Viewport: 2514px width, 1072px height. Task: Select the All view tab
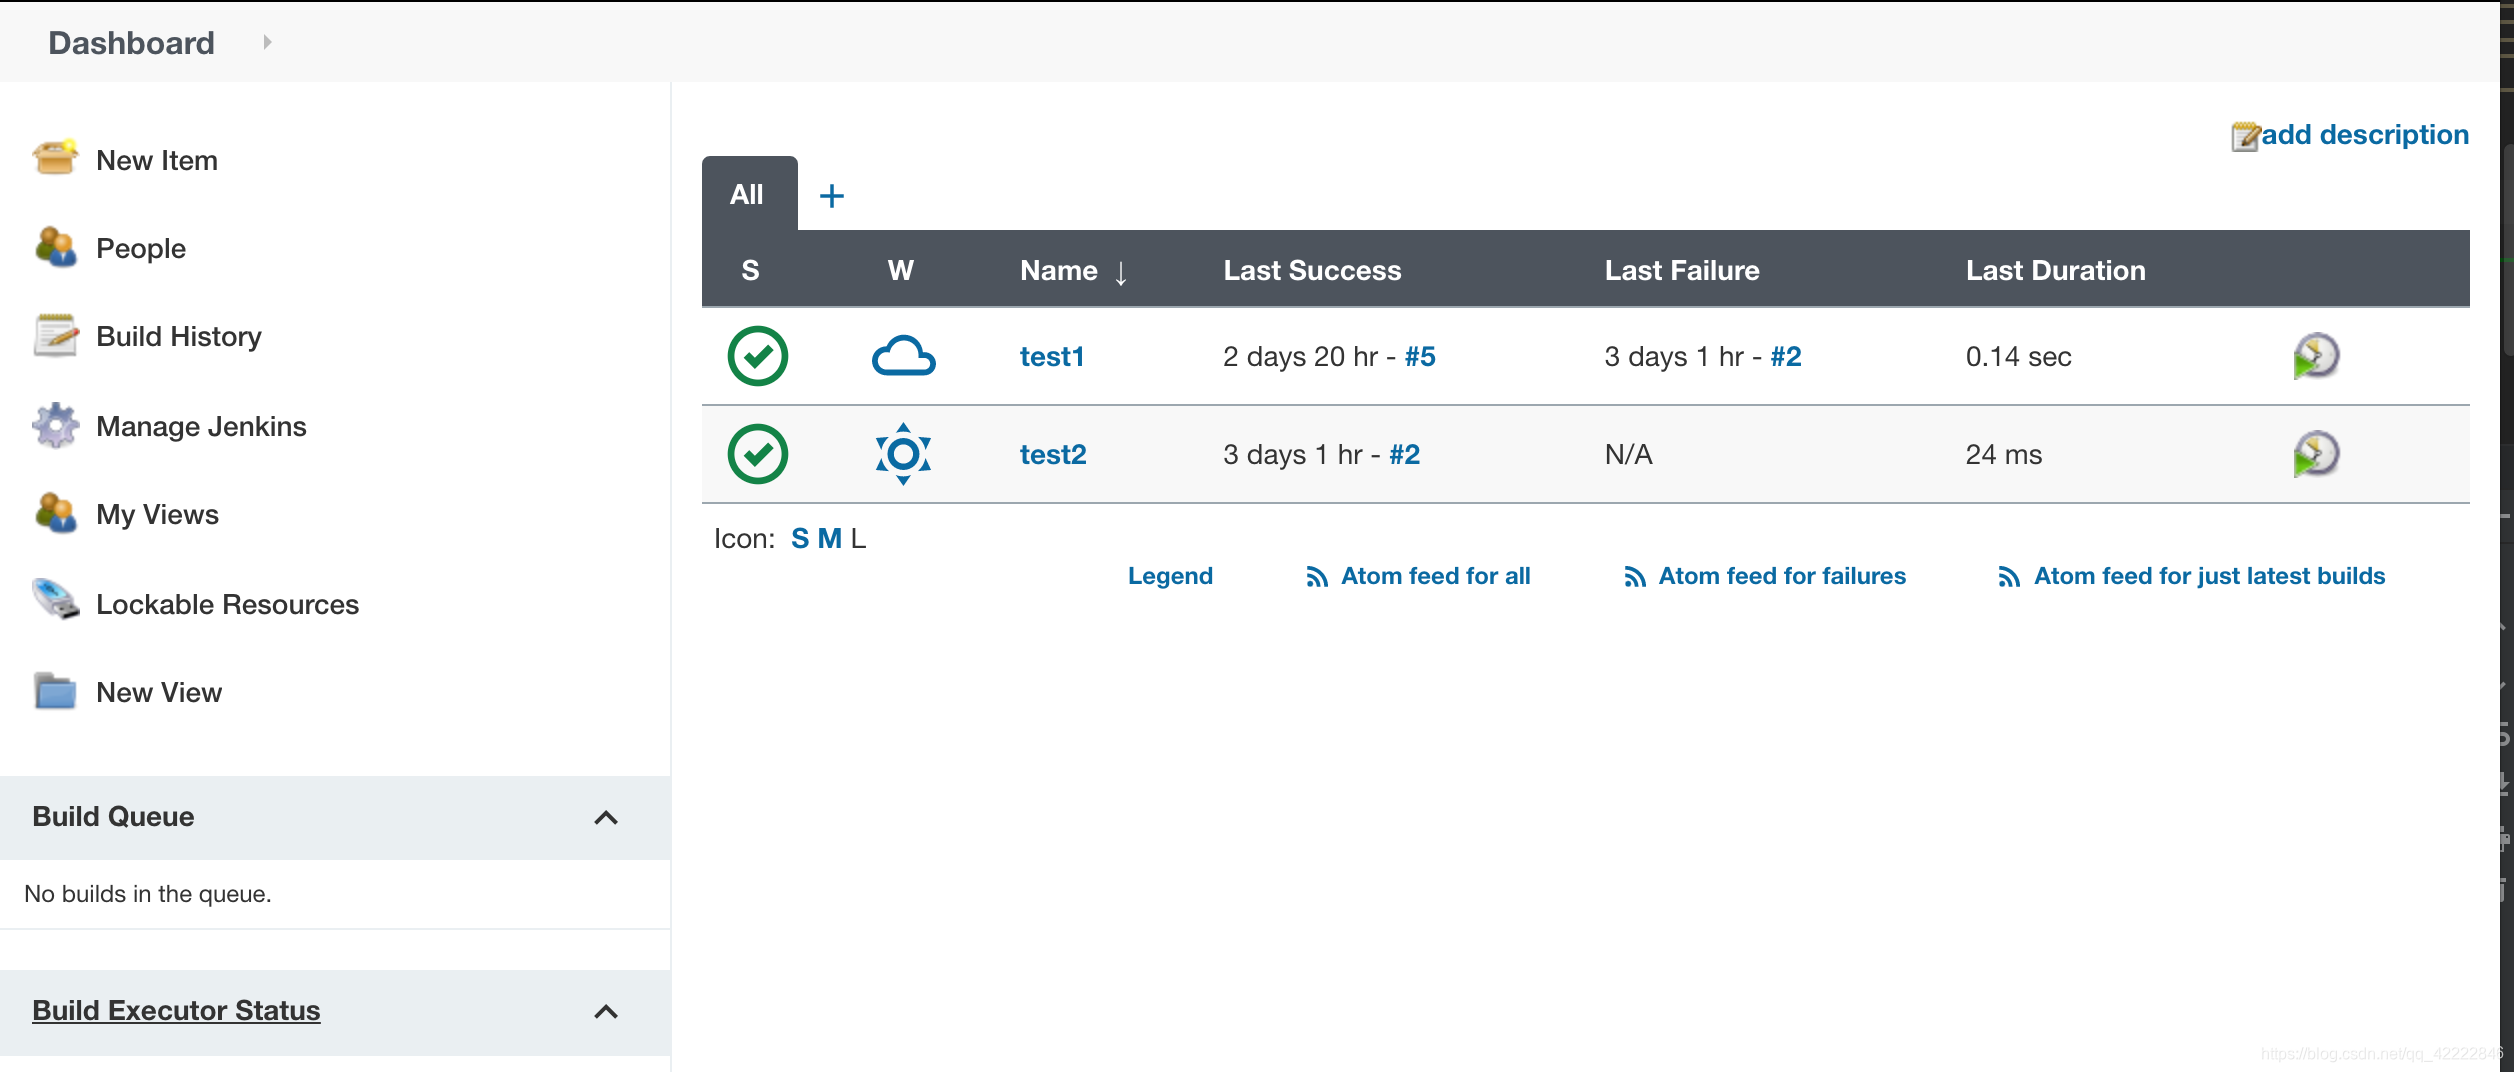[749, 193]
